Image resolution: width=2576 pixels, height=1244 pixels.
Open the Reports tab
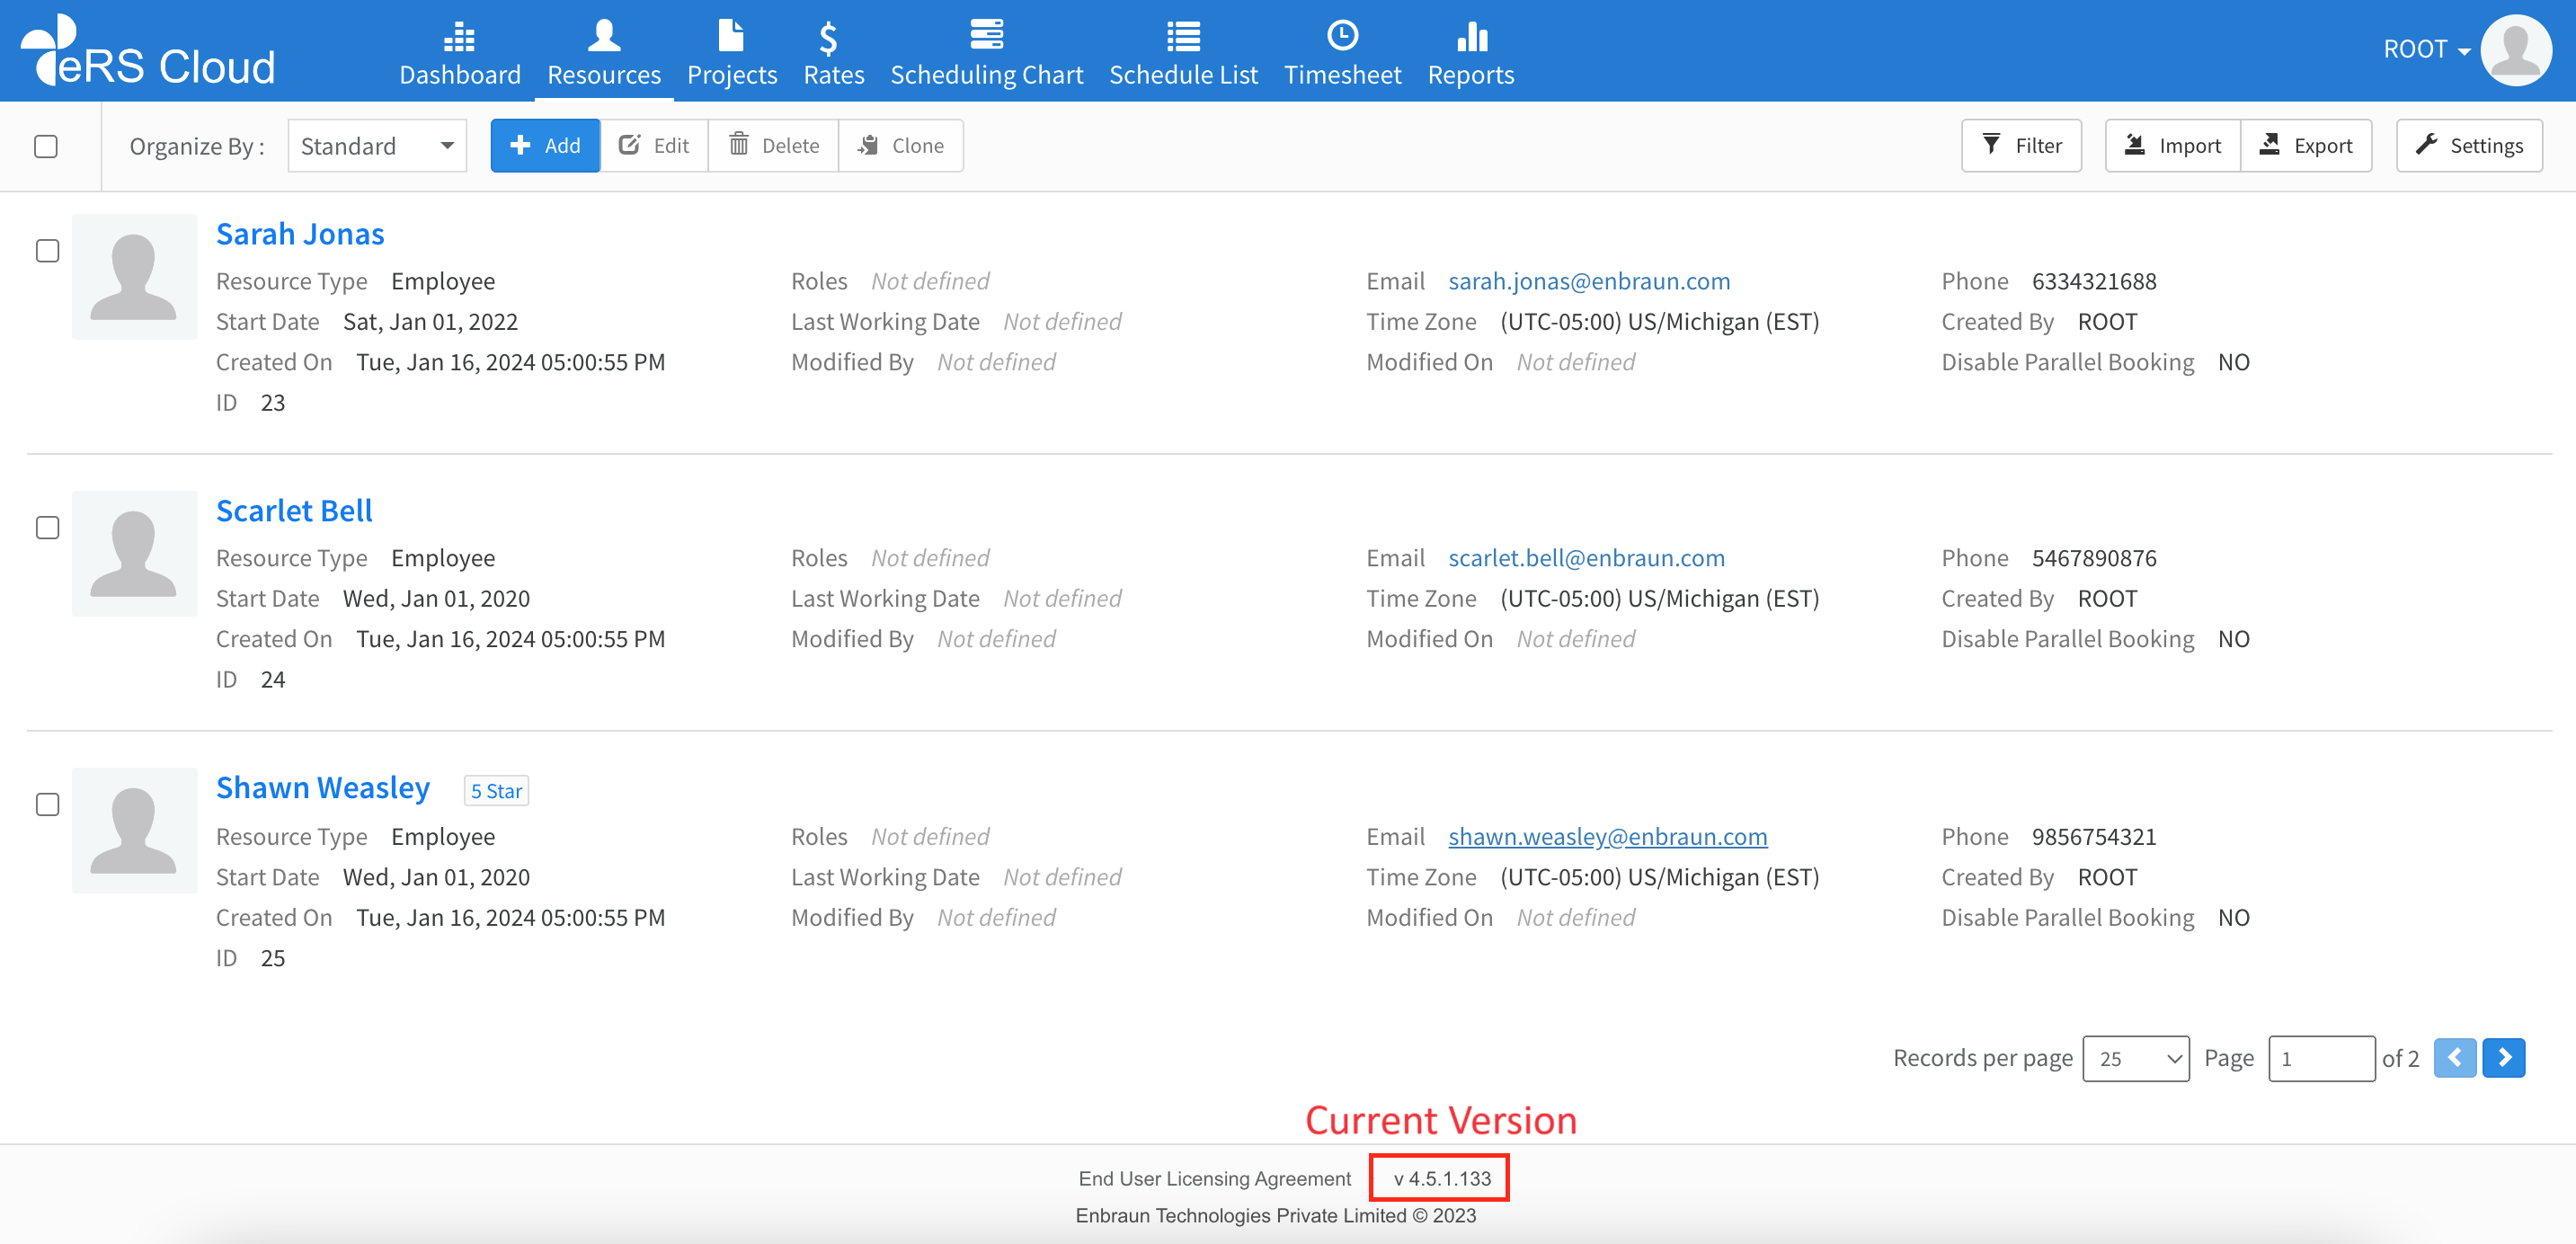[x=1470, y=54]
